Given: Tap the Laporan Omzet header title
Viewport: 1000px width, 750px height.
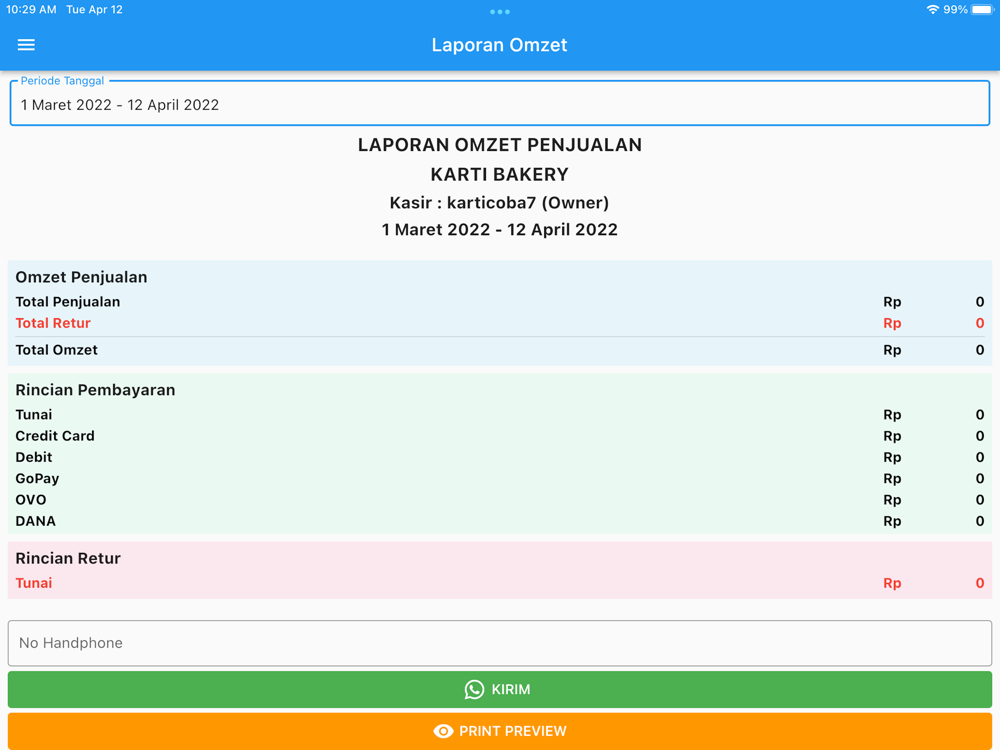Looking at the screenshot, I should [499, 45].
